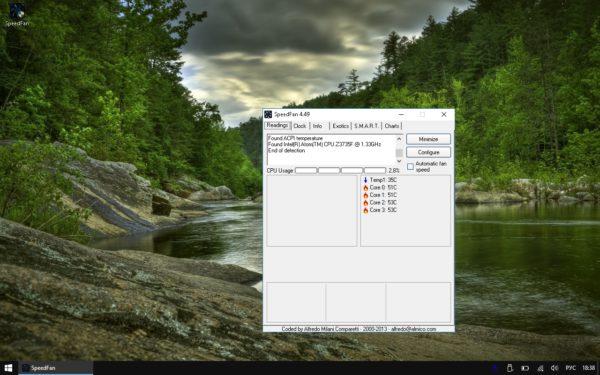
Task: Open the Exotics tab
Action: pos(340,126)
